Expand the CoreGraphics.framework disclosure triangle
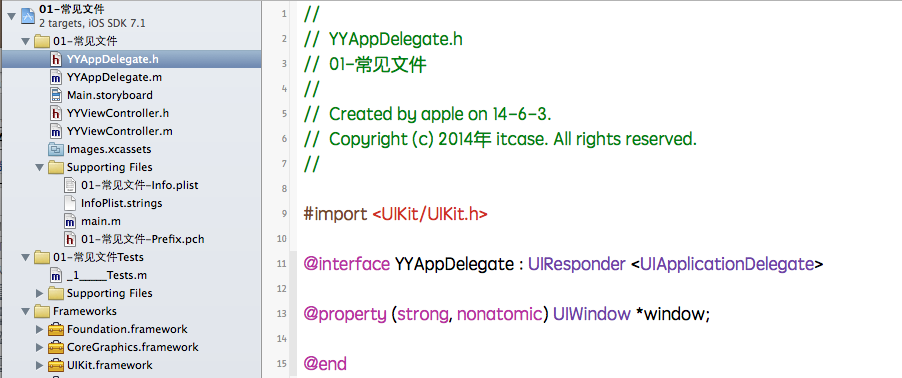Viewport: 902px width, 378px height. coord(40,348)
